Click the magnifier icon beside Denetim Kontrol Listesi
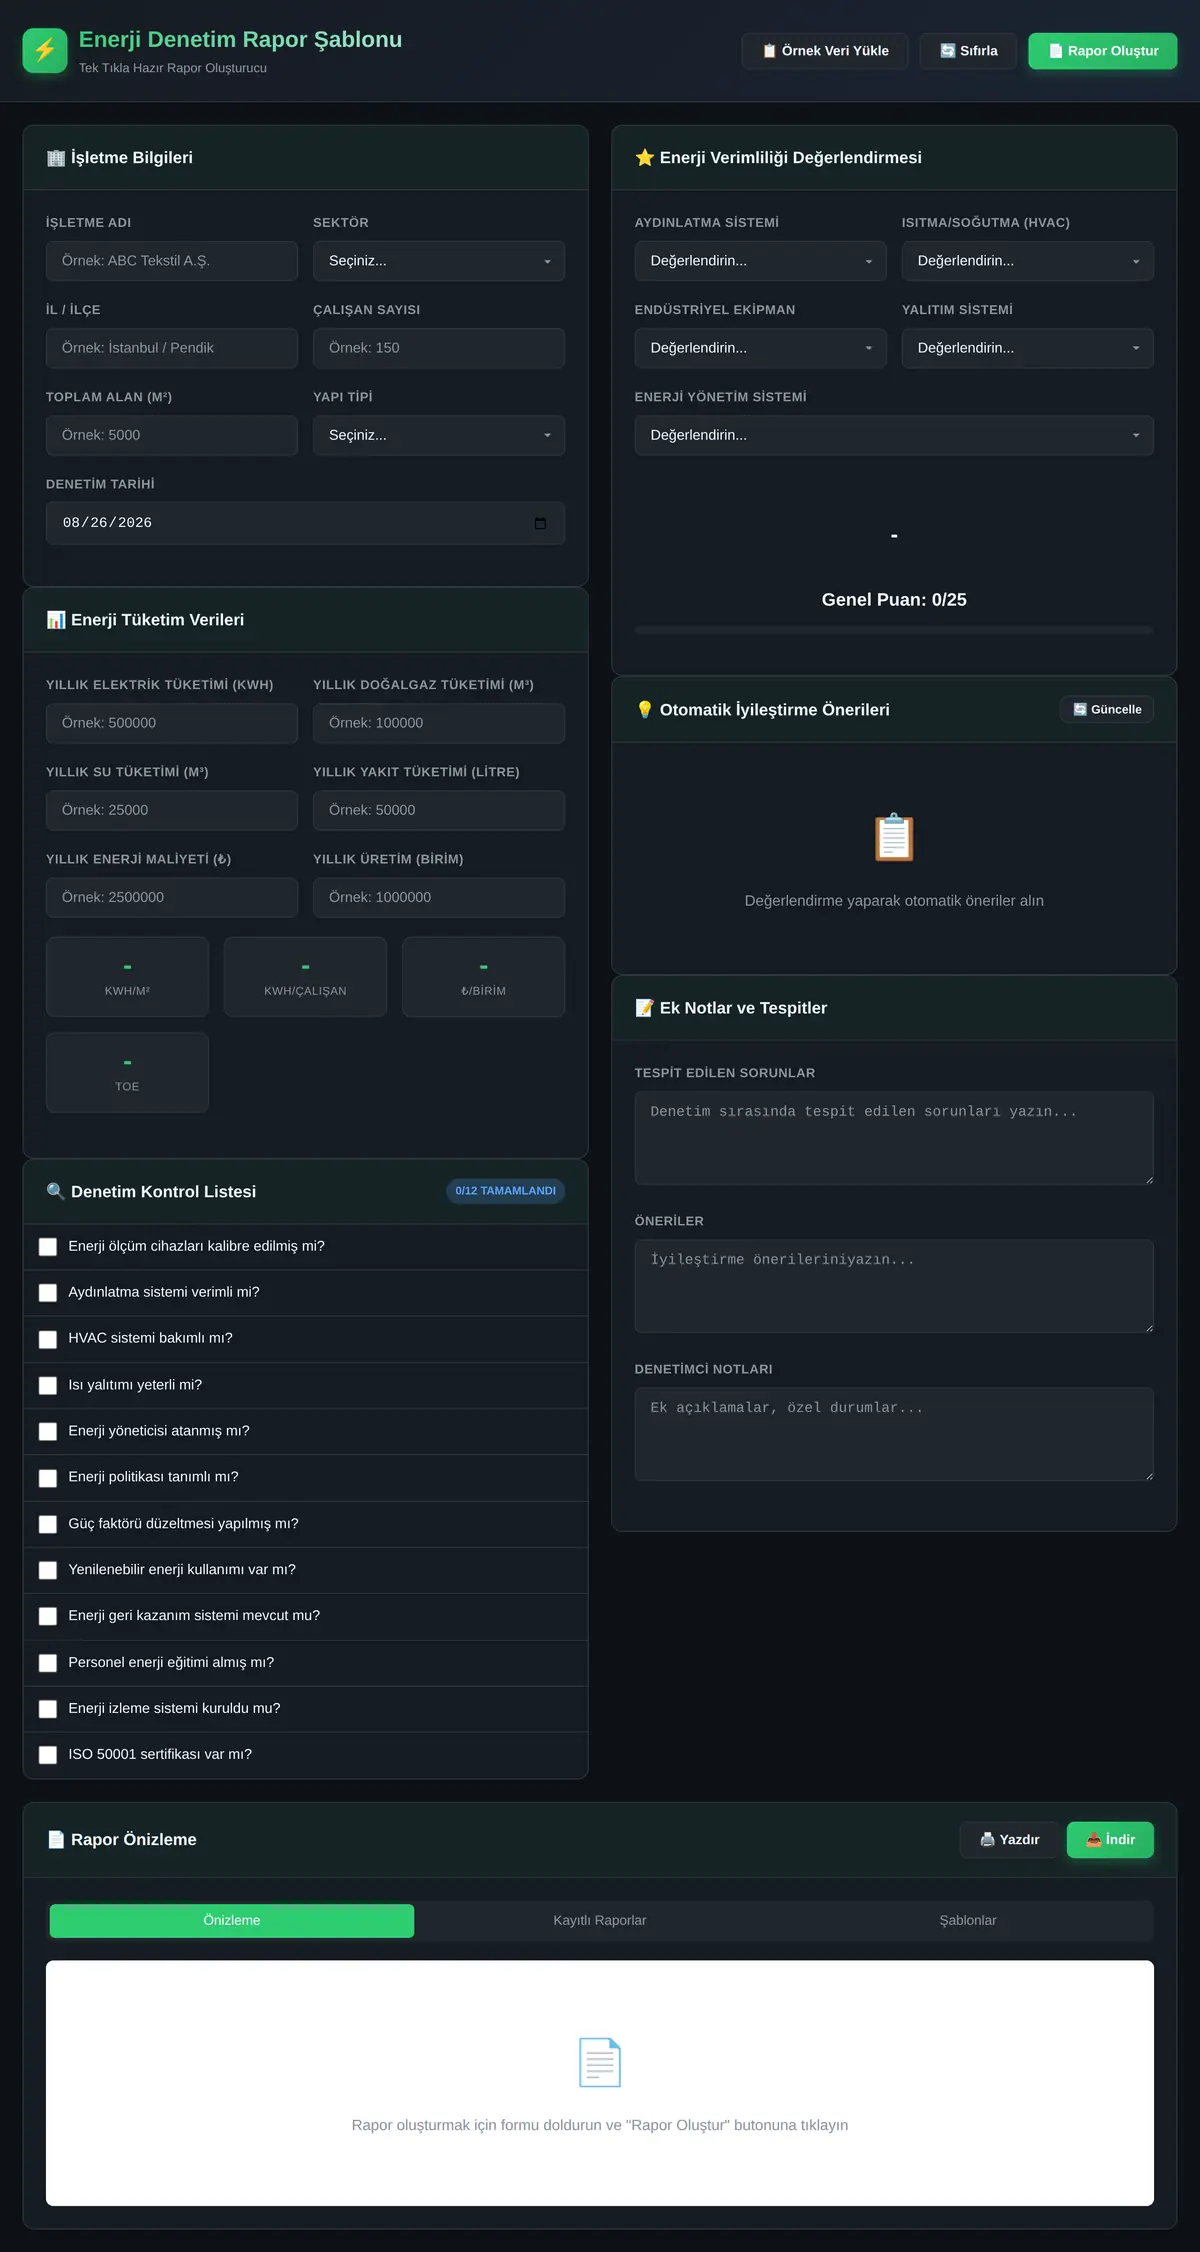1200x2252 pixels. coord(56,1192)
